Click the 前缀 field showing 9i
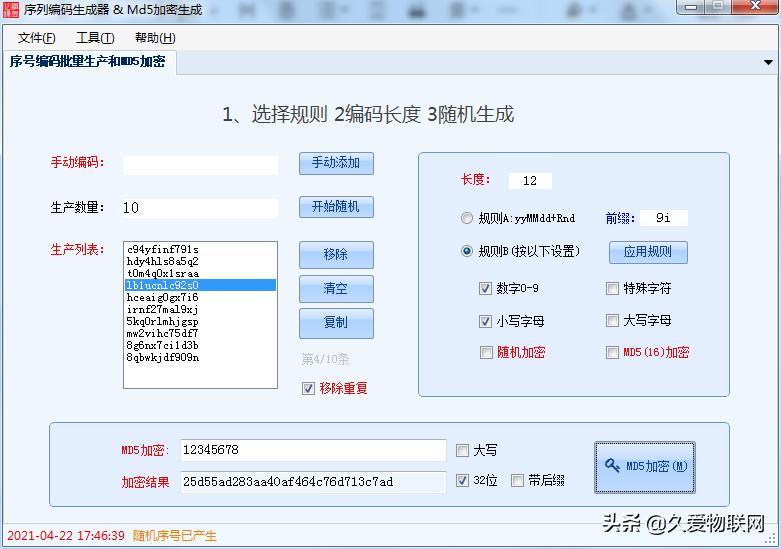The image size is (781, 549). pyautogui.click(x=664, y=218)
